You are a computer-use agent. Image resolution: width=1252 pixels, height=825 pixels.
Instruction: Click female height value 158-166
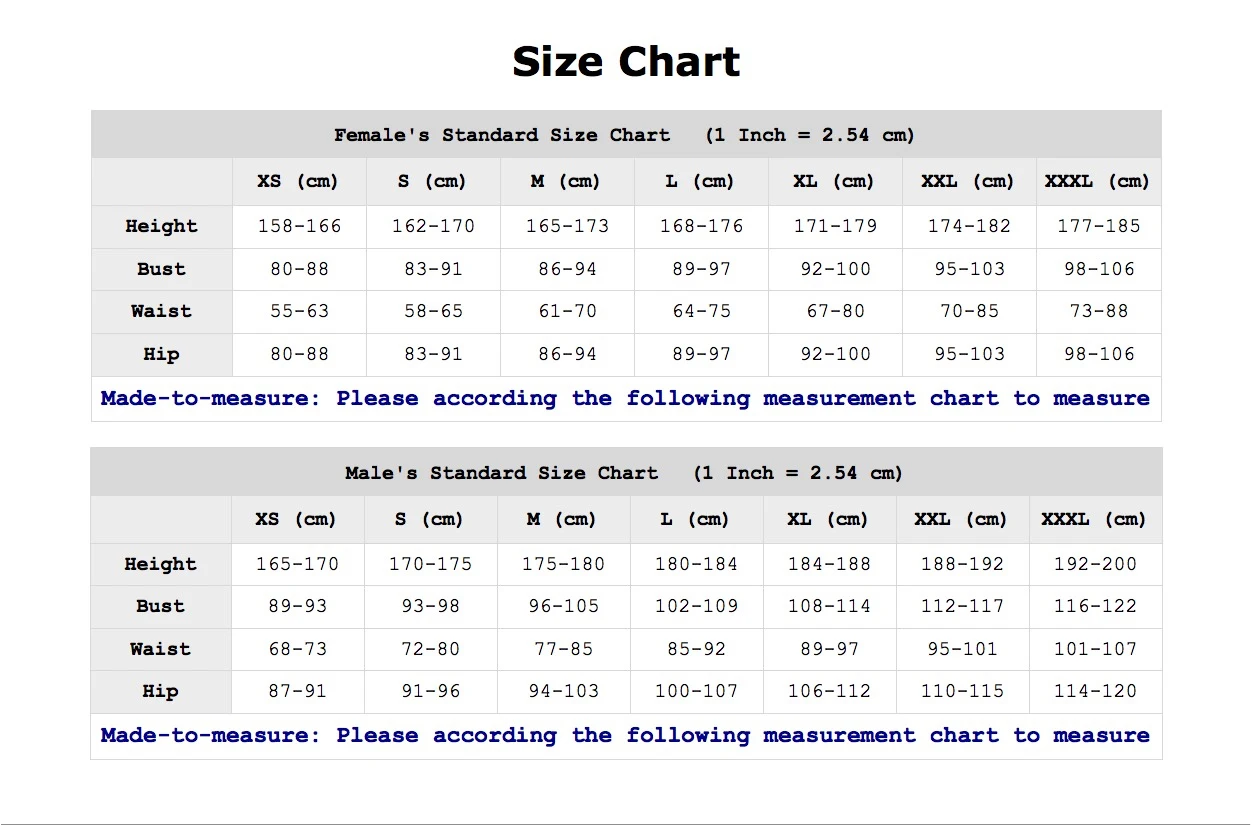click(299, 226)
